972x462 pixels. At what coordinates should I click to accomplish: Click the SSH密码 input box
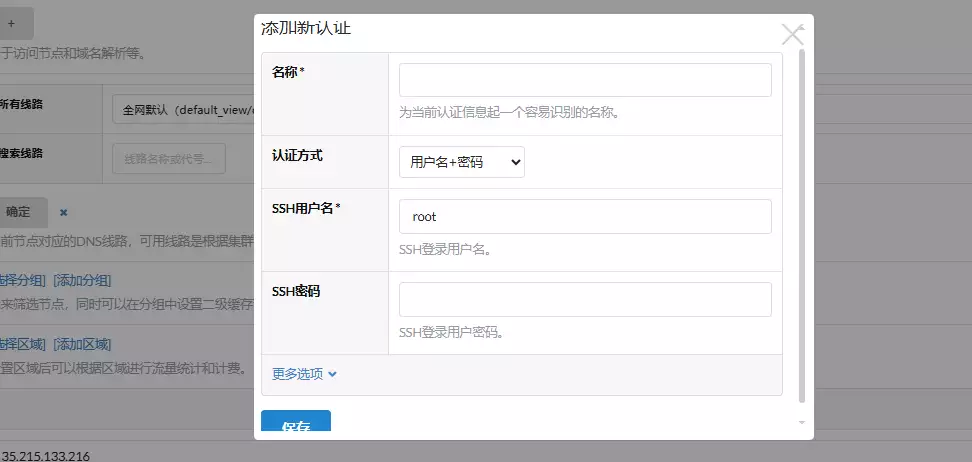coord(585,299)
